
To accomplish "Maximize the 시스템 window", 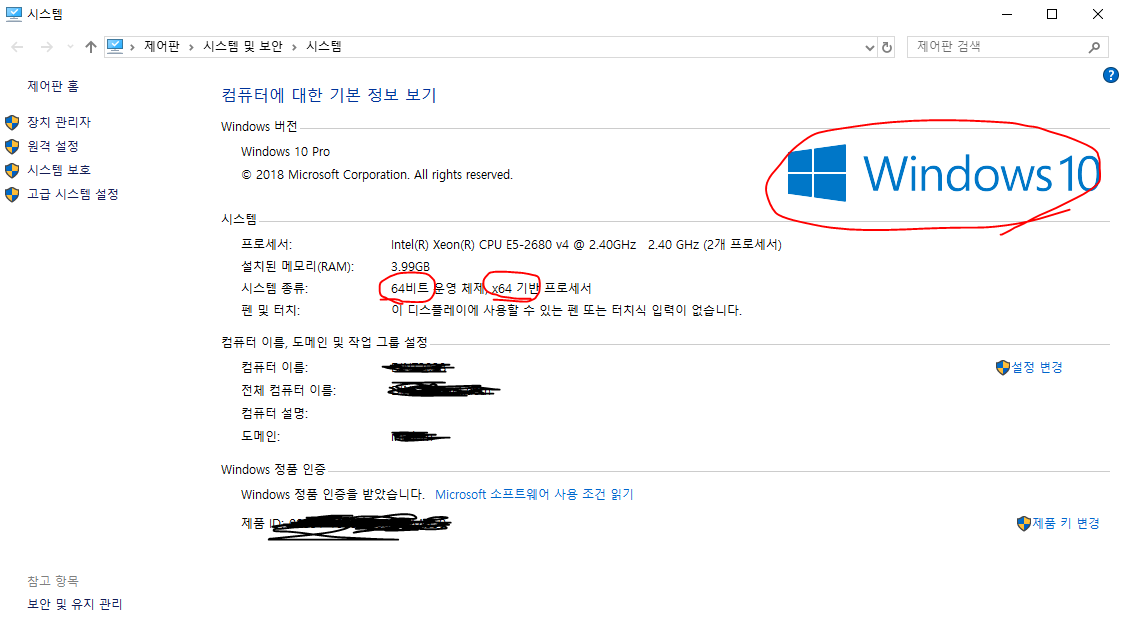I will [1052, 14].
